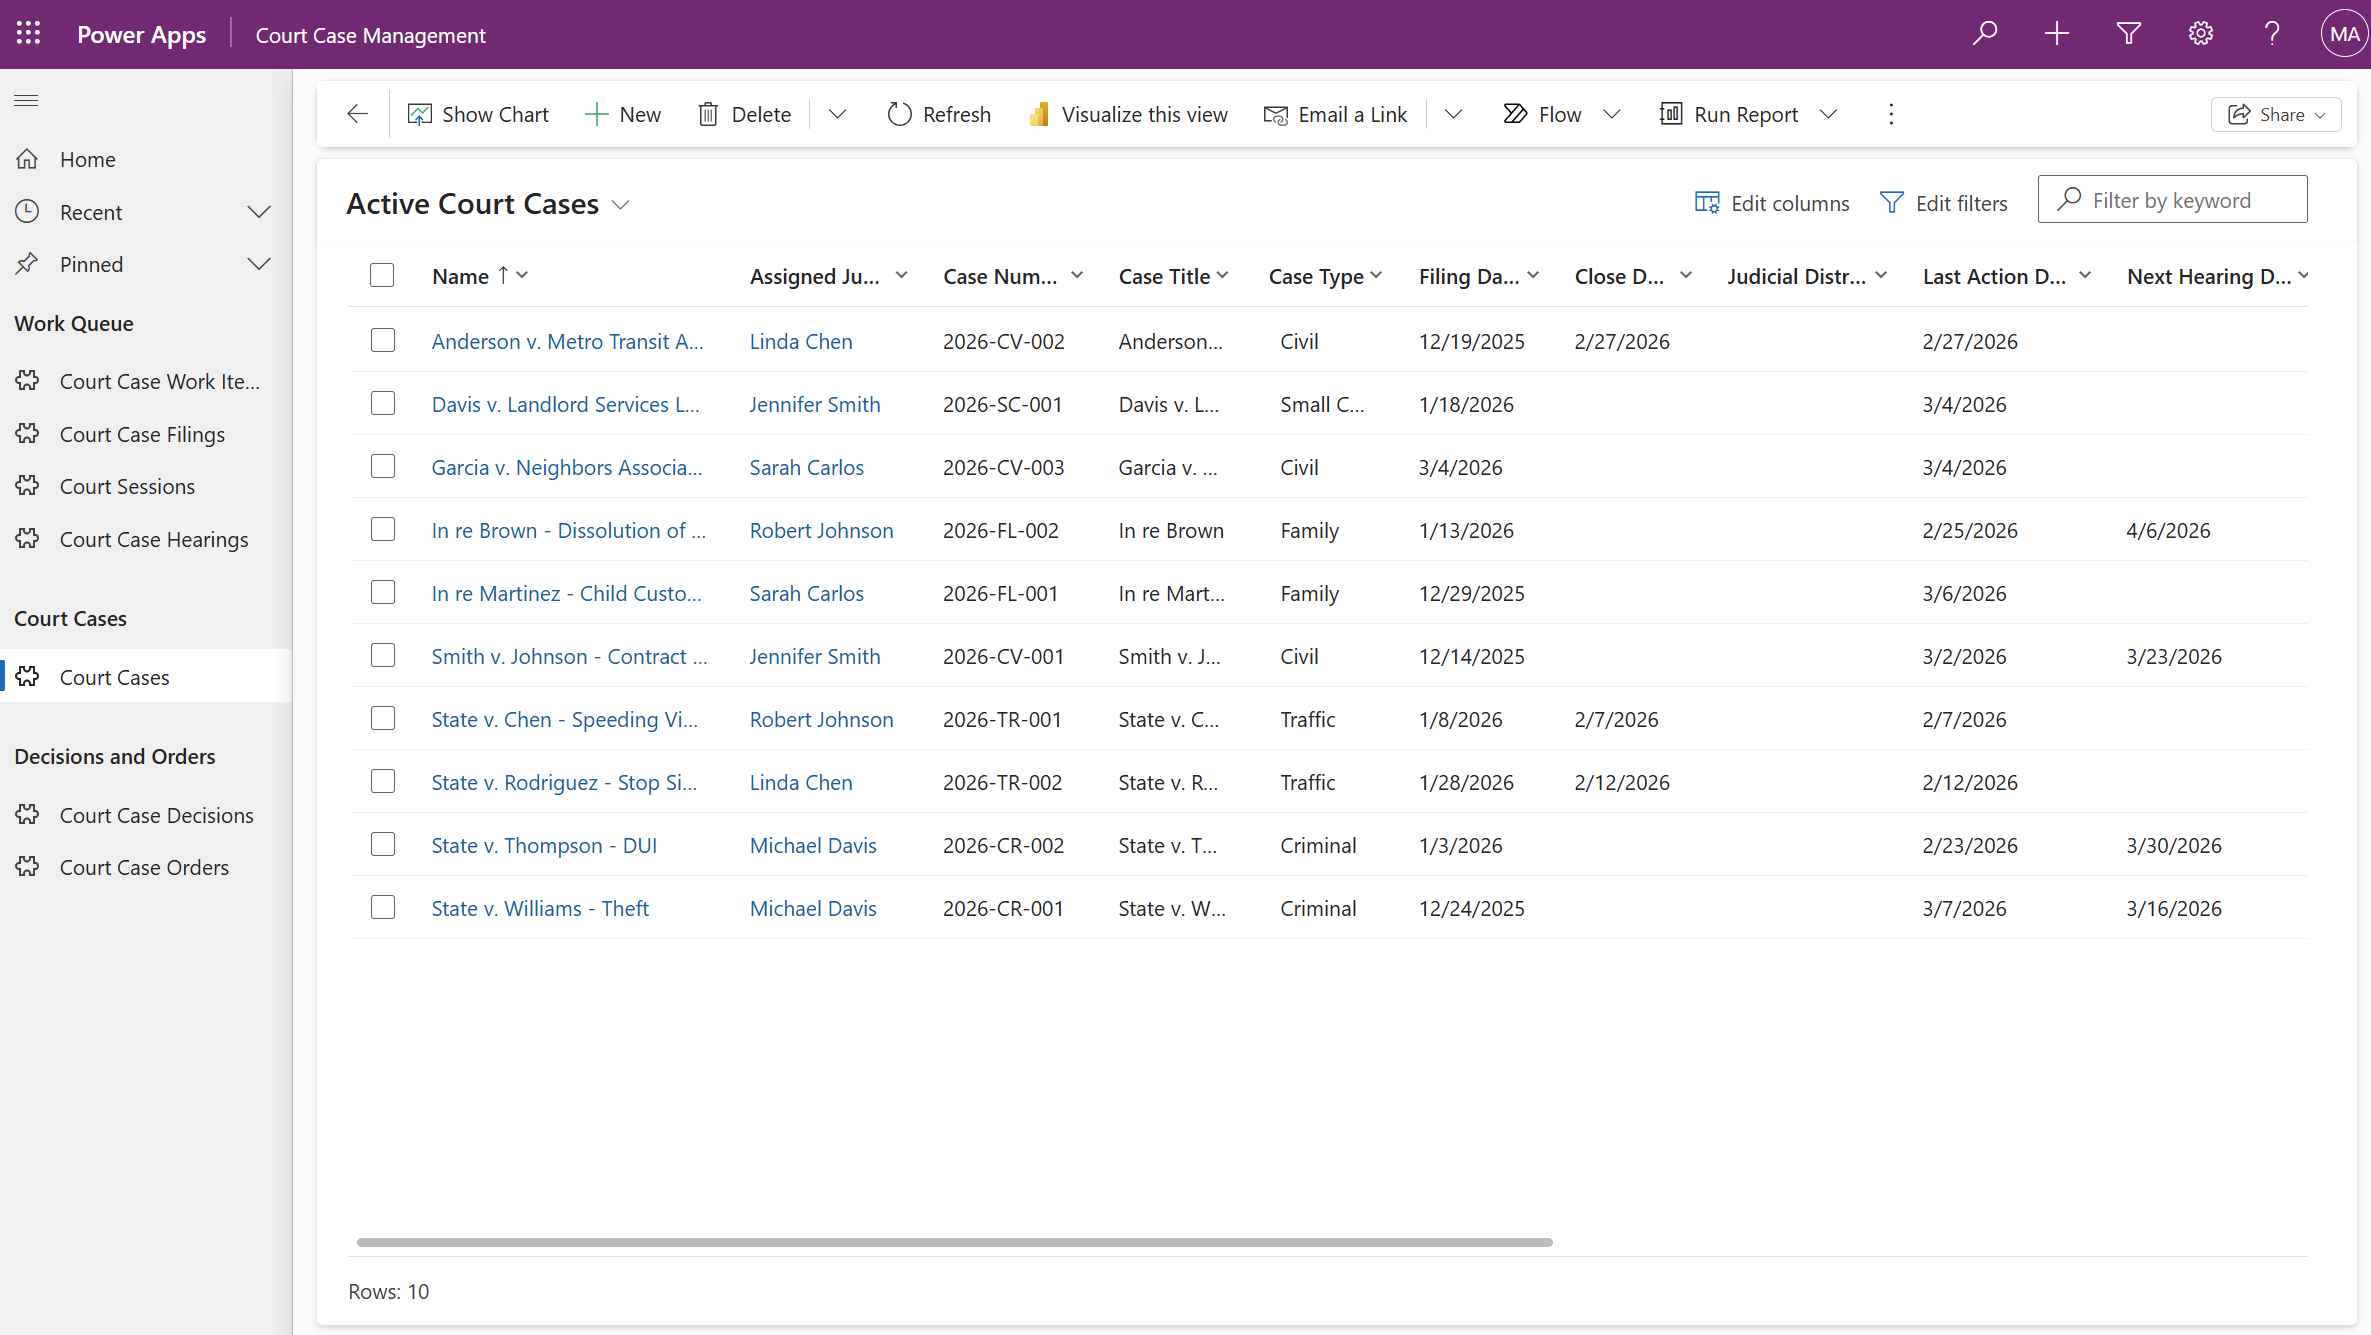Check the In re Martinez row

(383, 592)
